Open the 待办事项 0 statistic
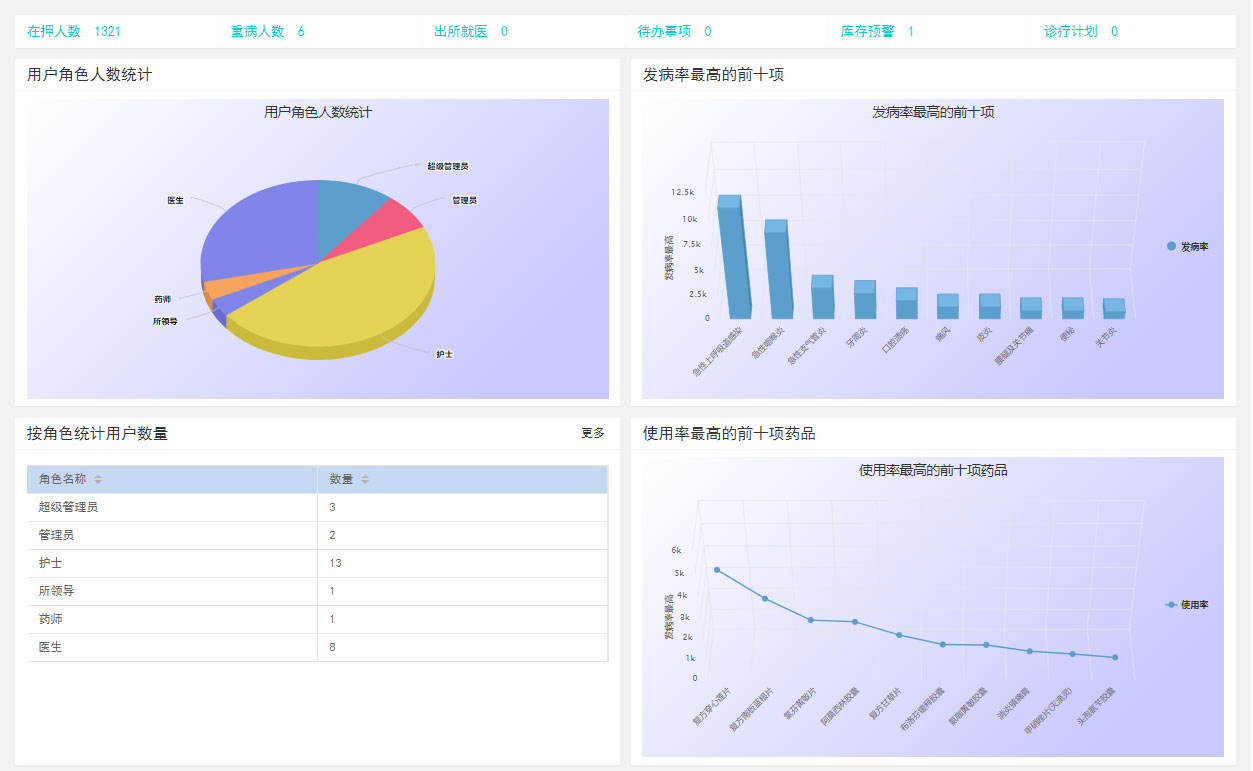This screenshot has height=771, width=1253. 674,31
